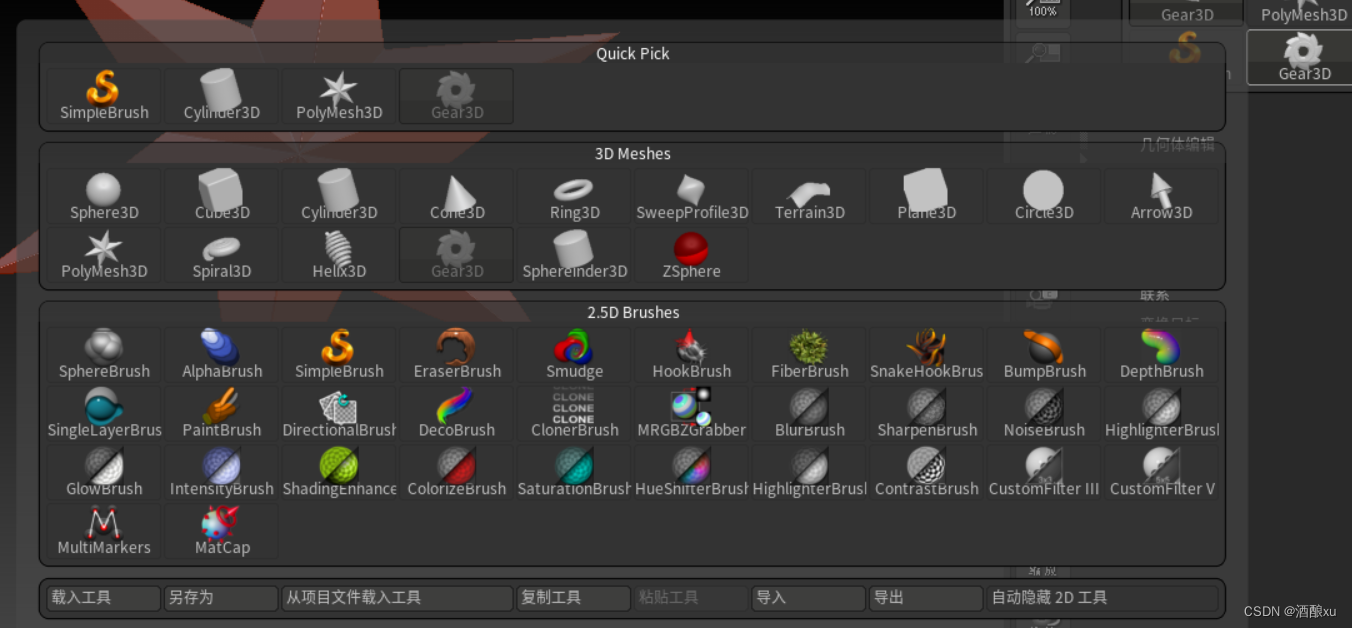Select the BlurBrush tool
Image resolution: width=1352 pixels, height=628 pixels.
point(809,415)
